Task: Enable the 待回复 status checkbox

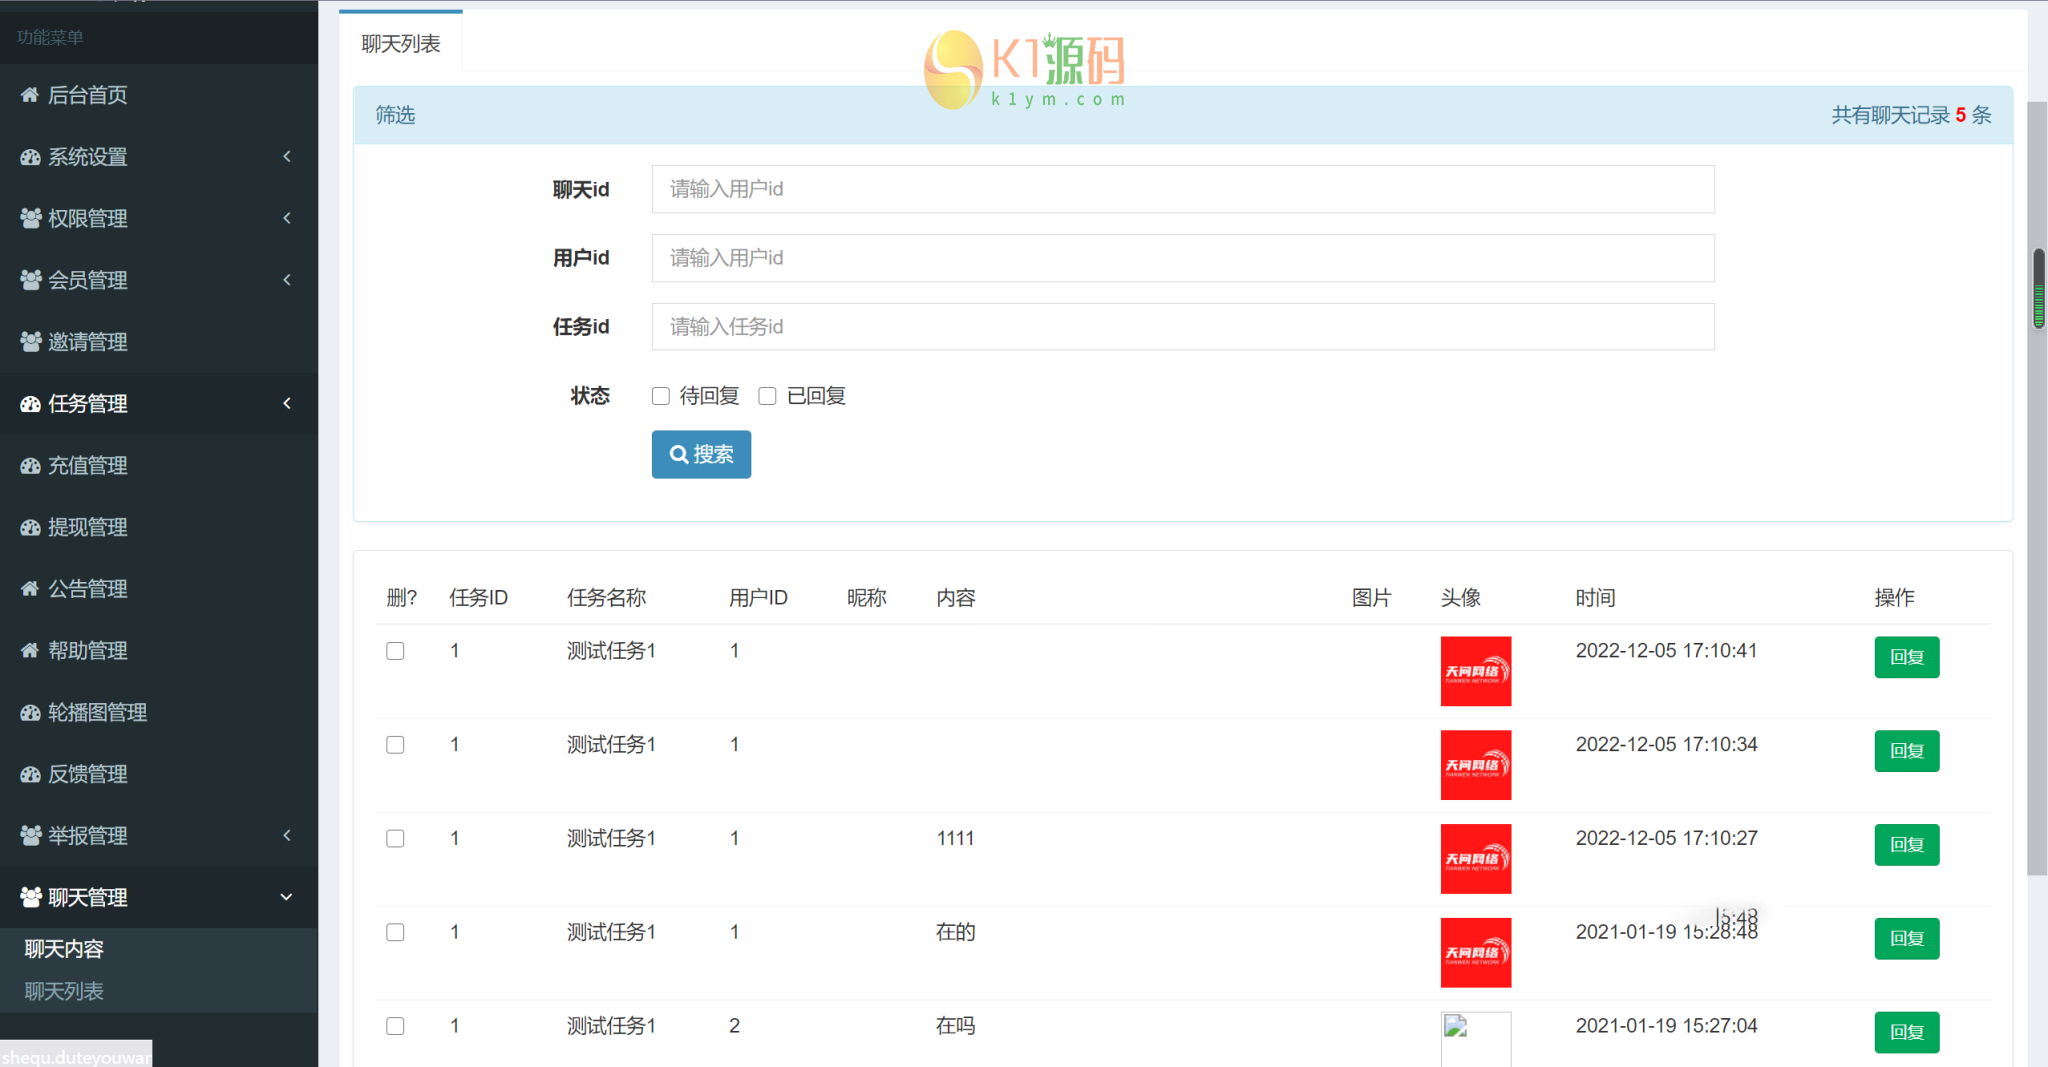Action: 661,396
